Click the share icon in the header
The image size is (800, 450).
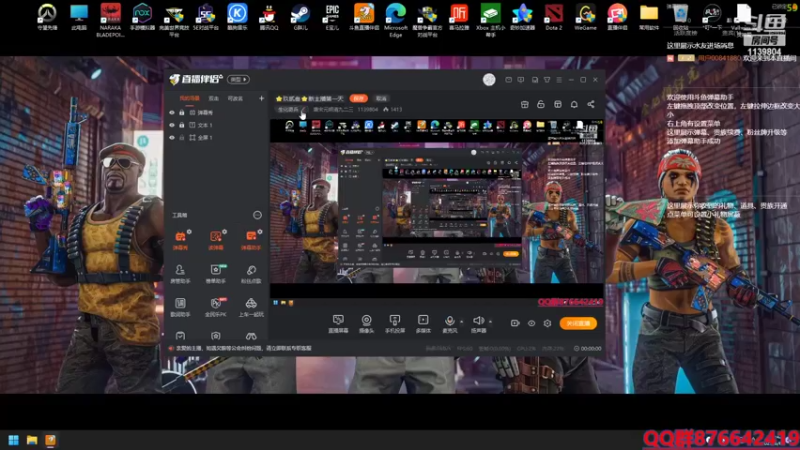point(591,104)
